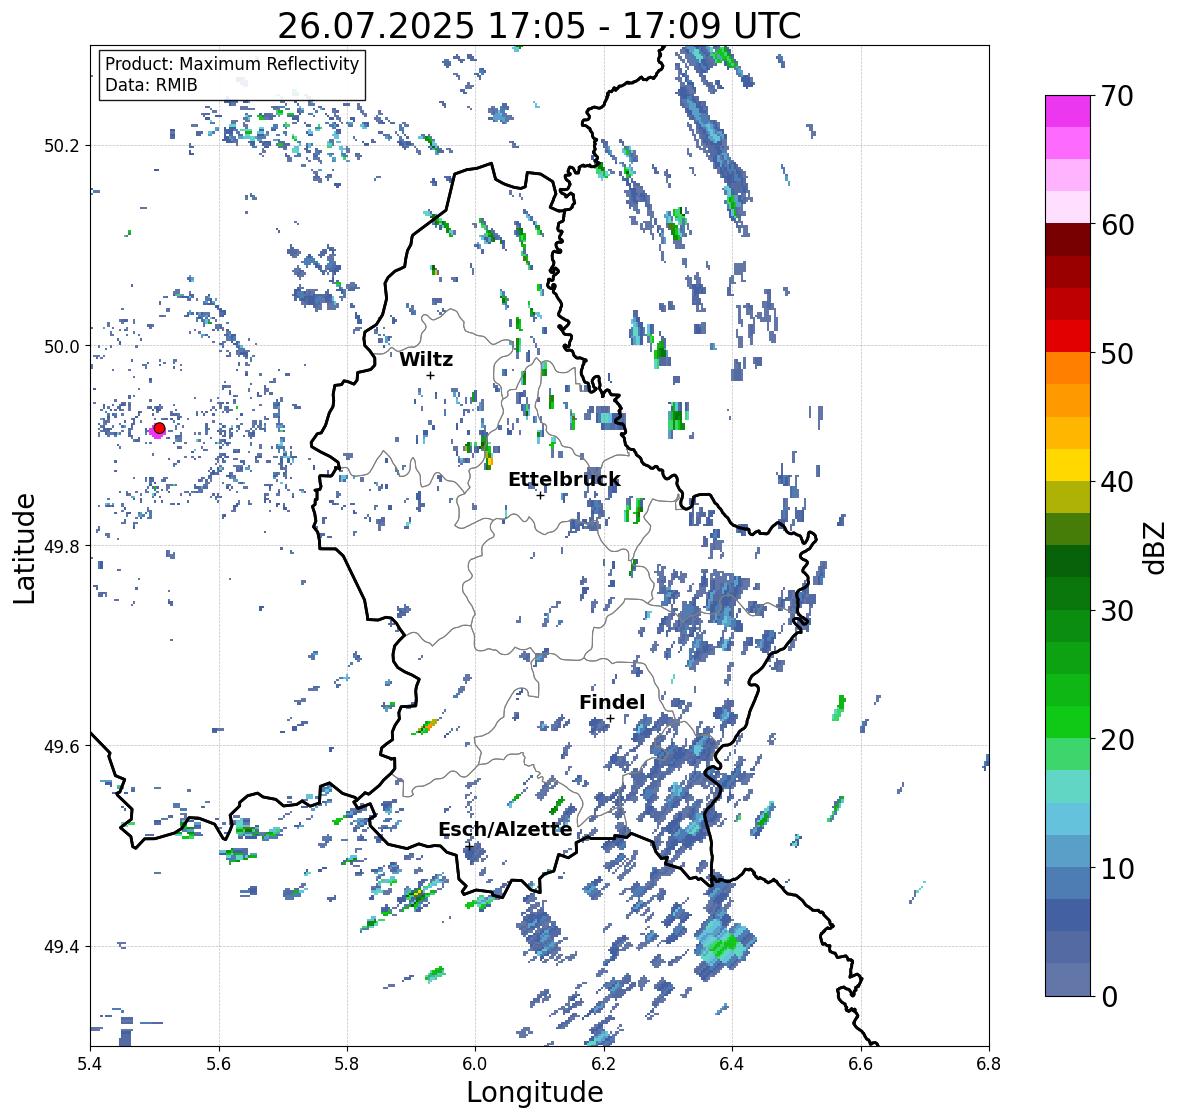The image size is (1179, 1117).
Task: Click the 50 value on the colorbar
Action: coord(1117,354)
